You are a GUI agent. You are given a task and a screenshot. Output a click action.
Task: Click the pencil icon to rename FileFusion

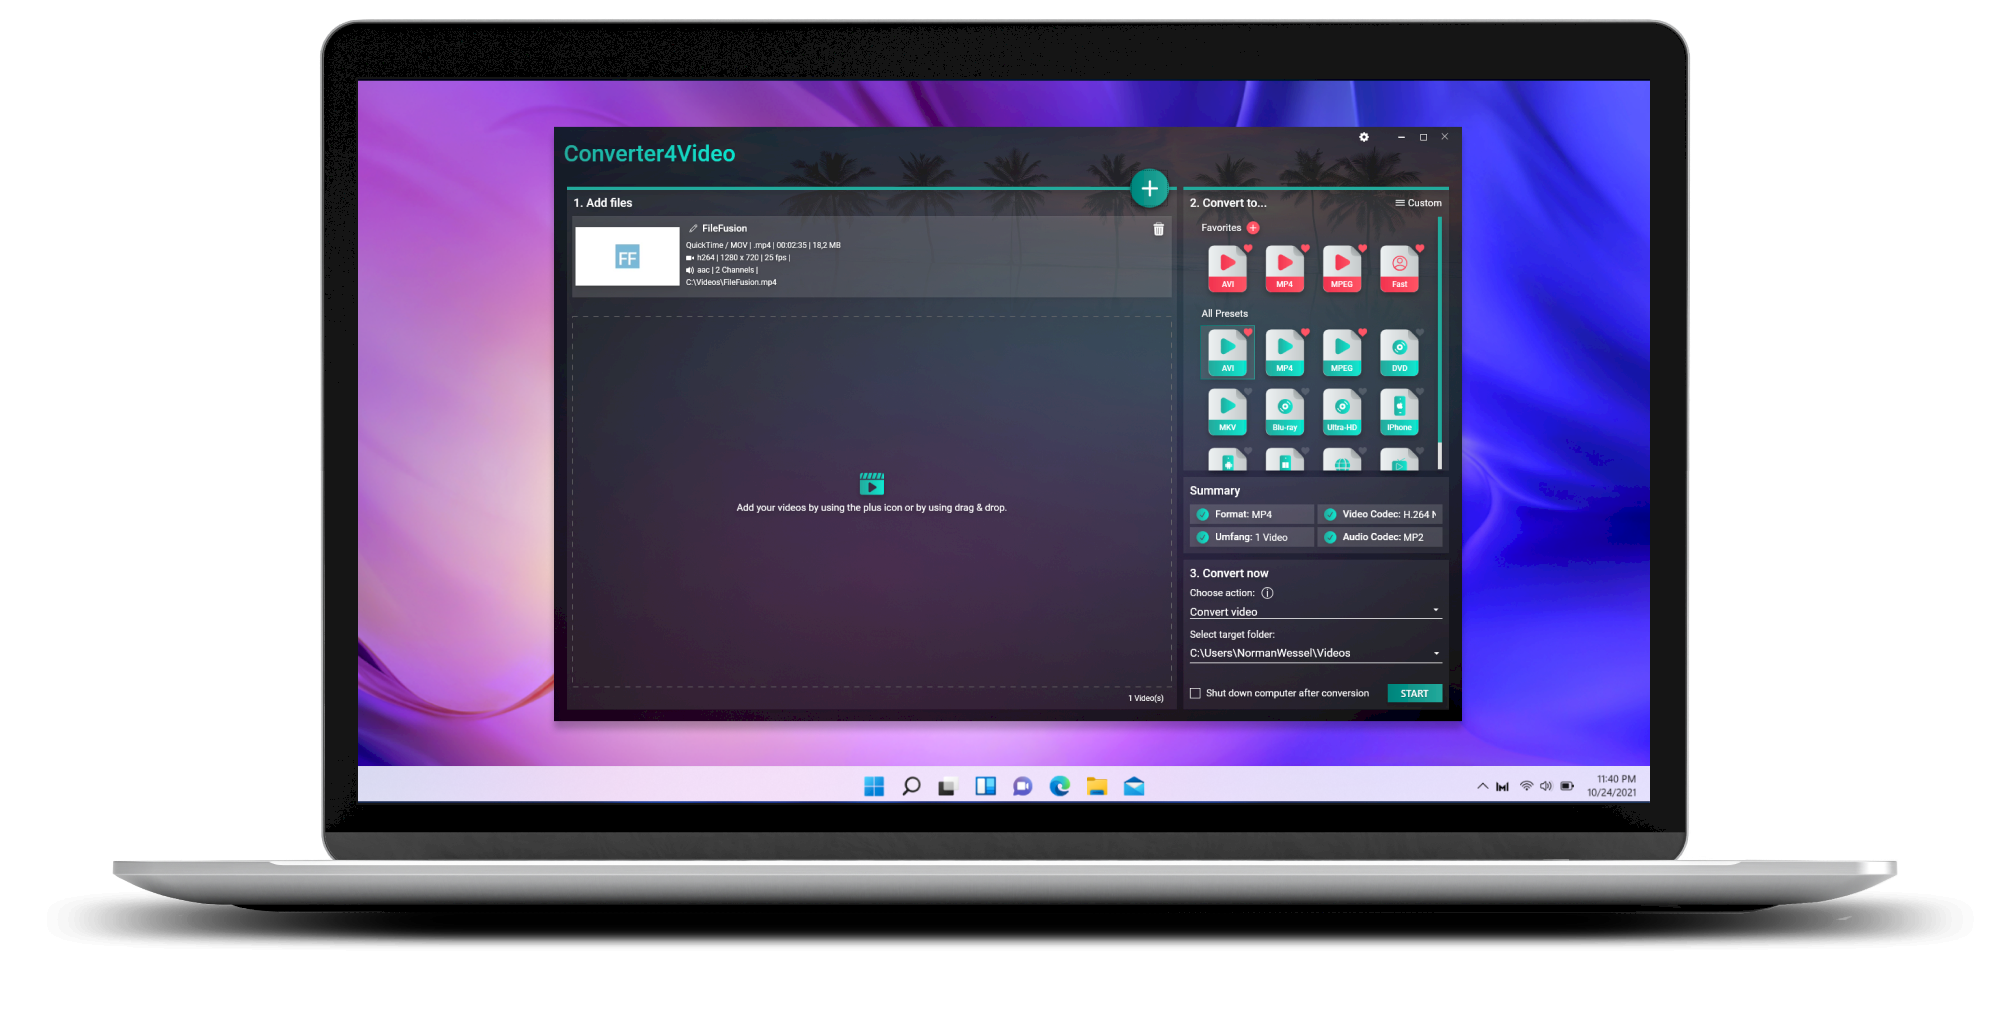tap(693, 229)
